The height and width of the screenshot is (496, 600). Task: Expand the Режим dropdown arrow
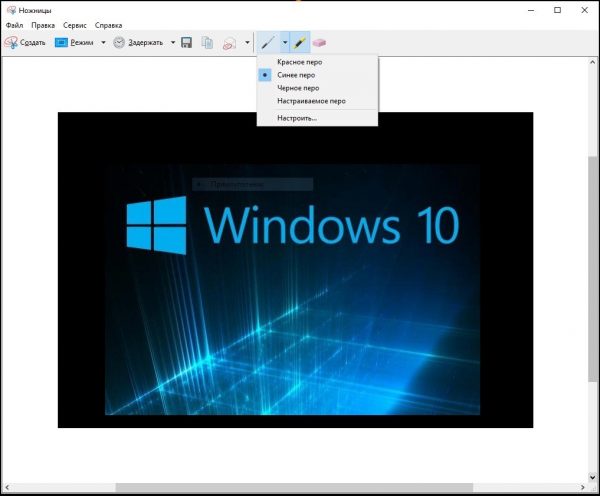103,42
